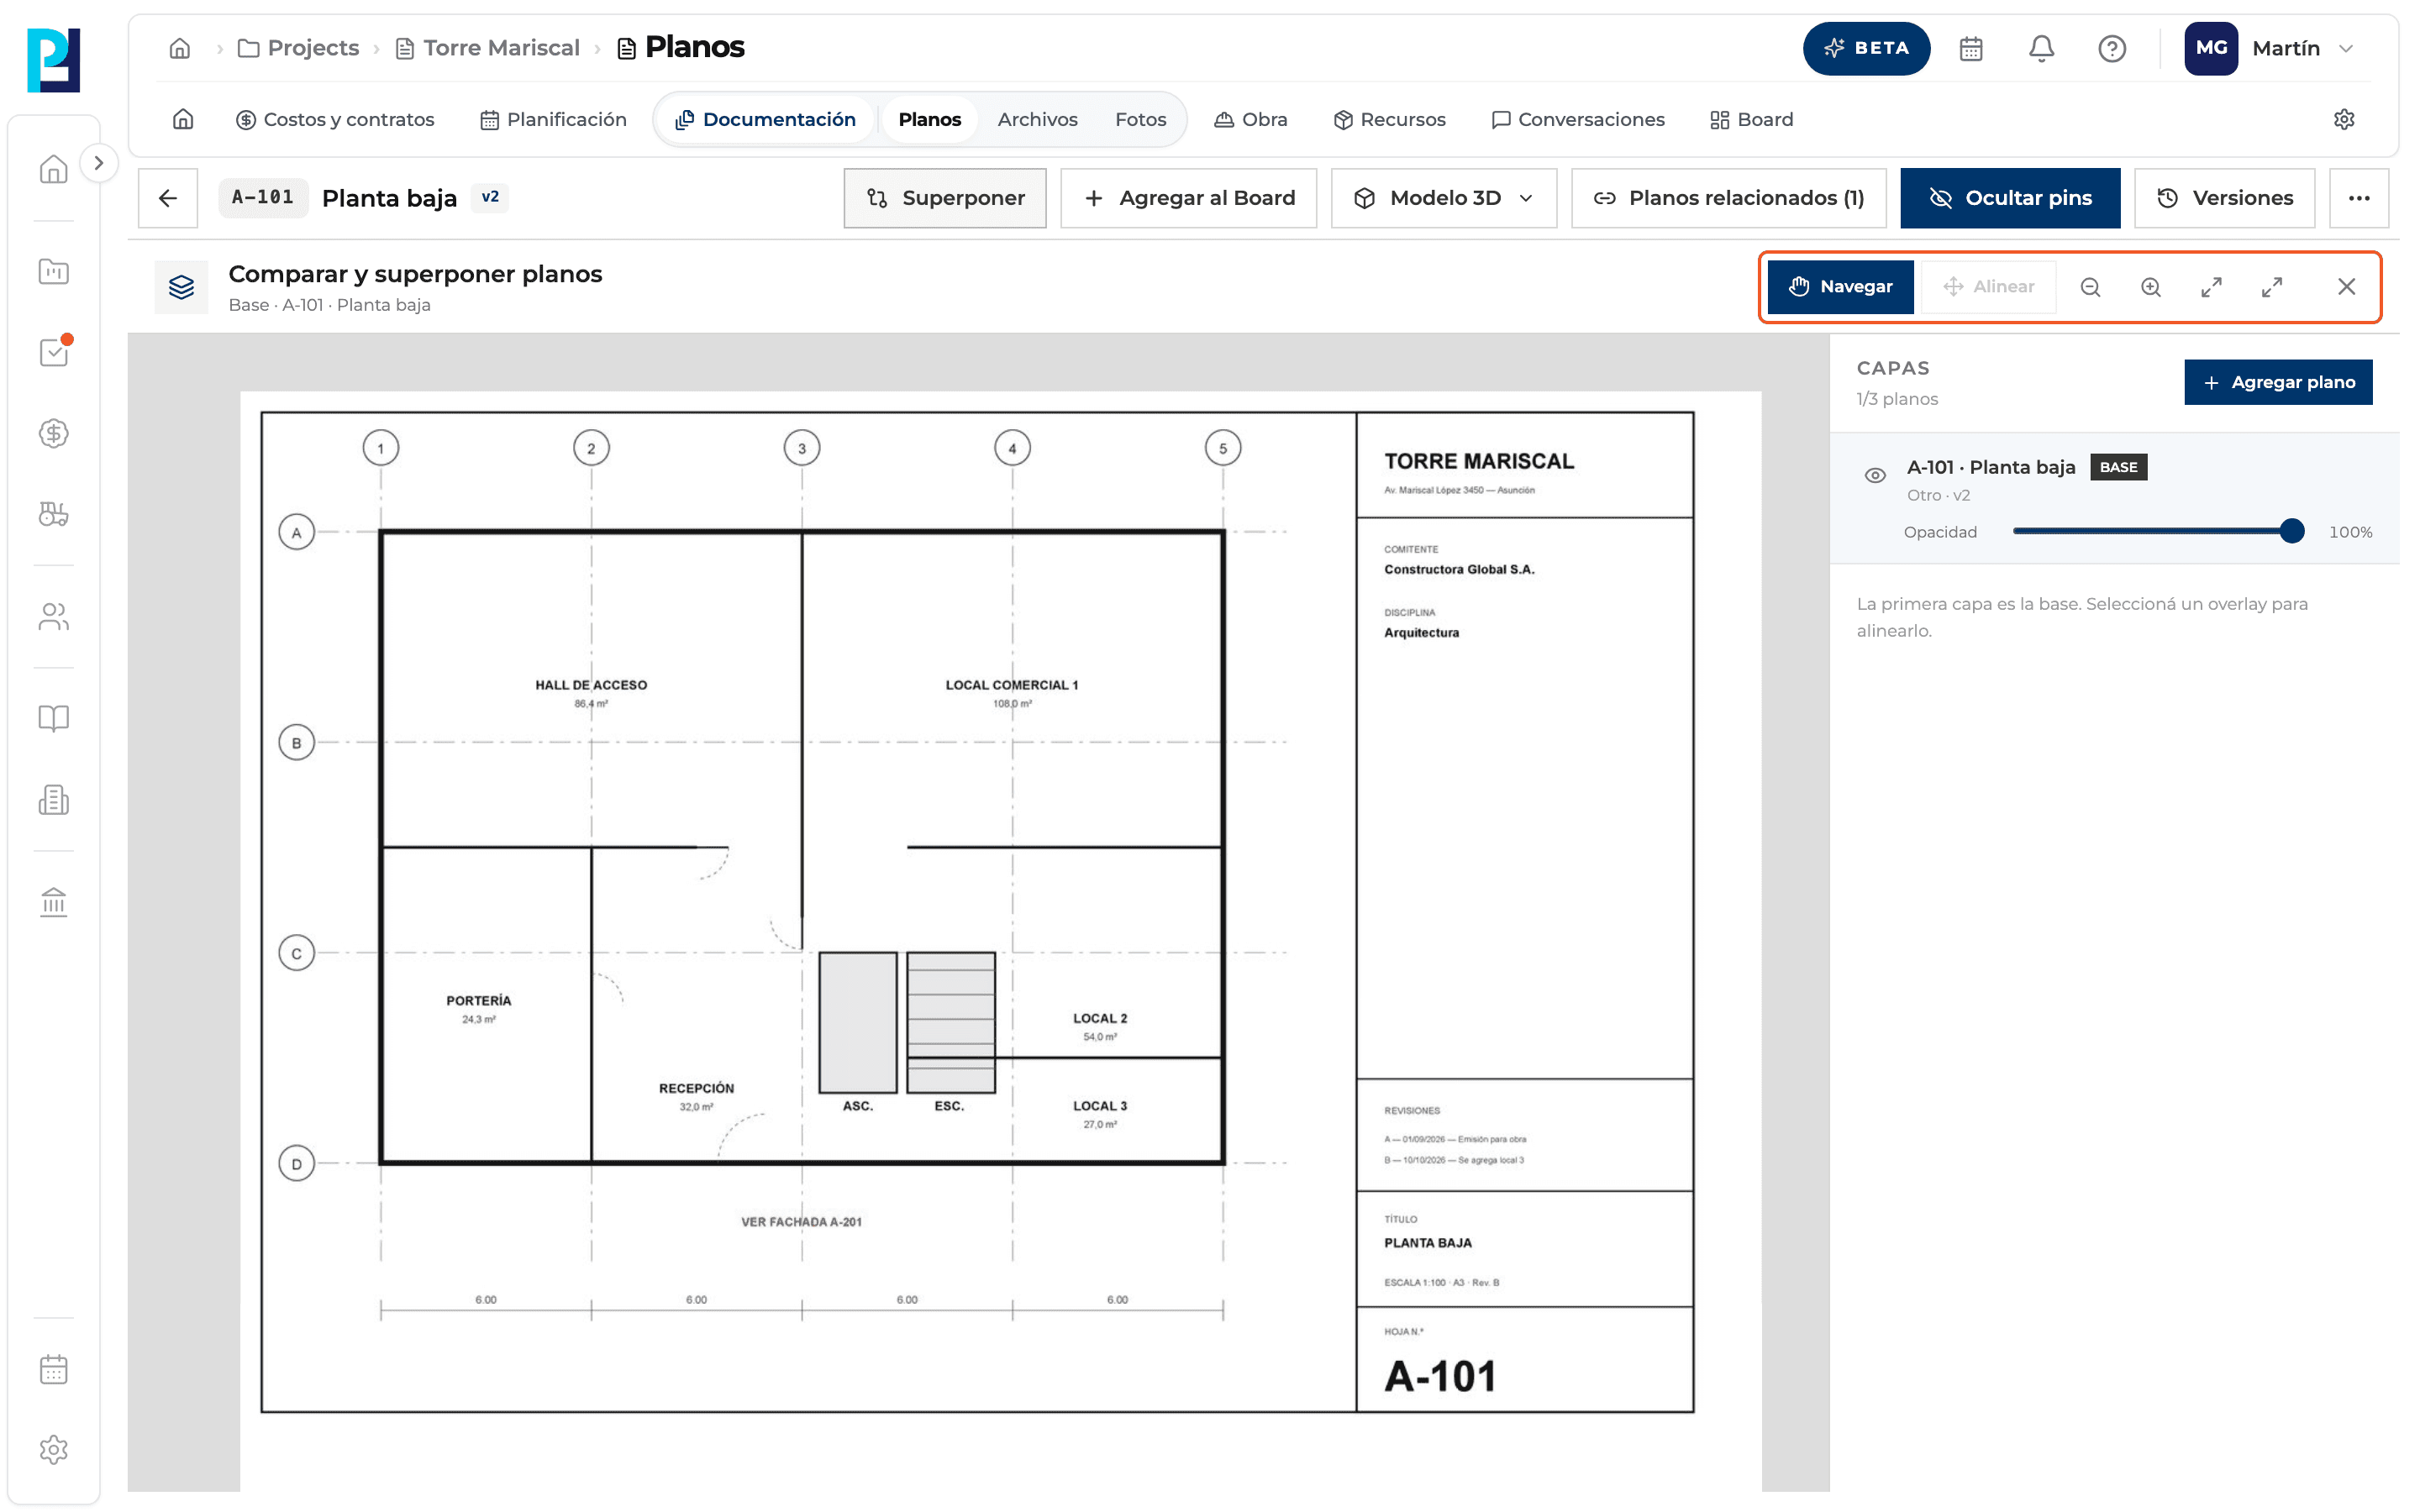Open the Planos tab
This screenshot has height=1512, width=2420.
(929, 119)
